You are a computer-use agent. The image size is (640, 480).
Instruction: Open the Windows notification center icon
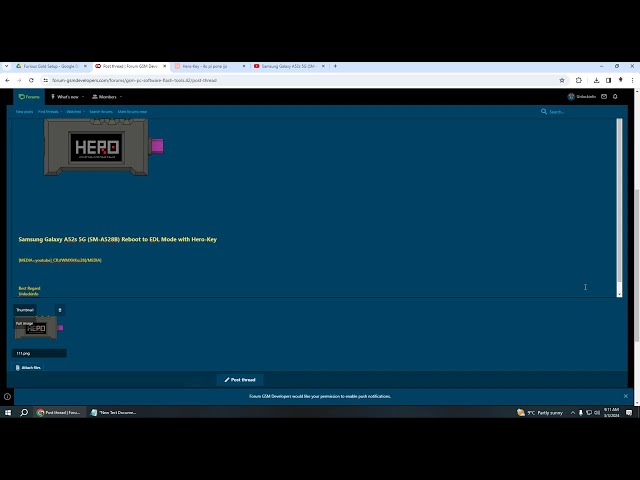tap(629, 413)
